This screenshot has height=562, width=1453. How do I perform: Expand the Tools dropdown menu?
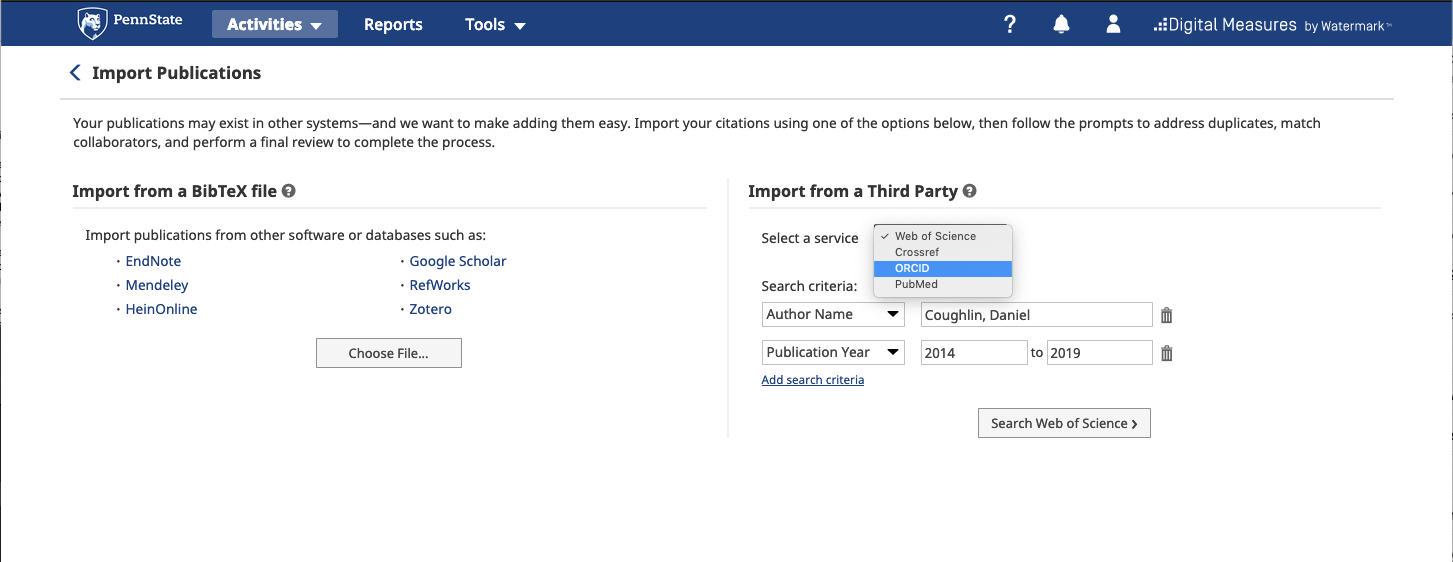[x=495, y=25]
